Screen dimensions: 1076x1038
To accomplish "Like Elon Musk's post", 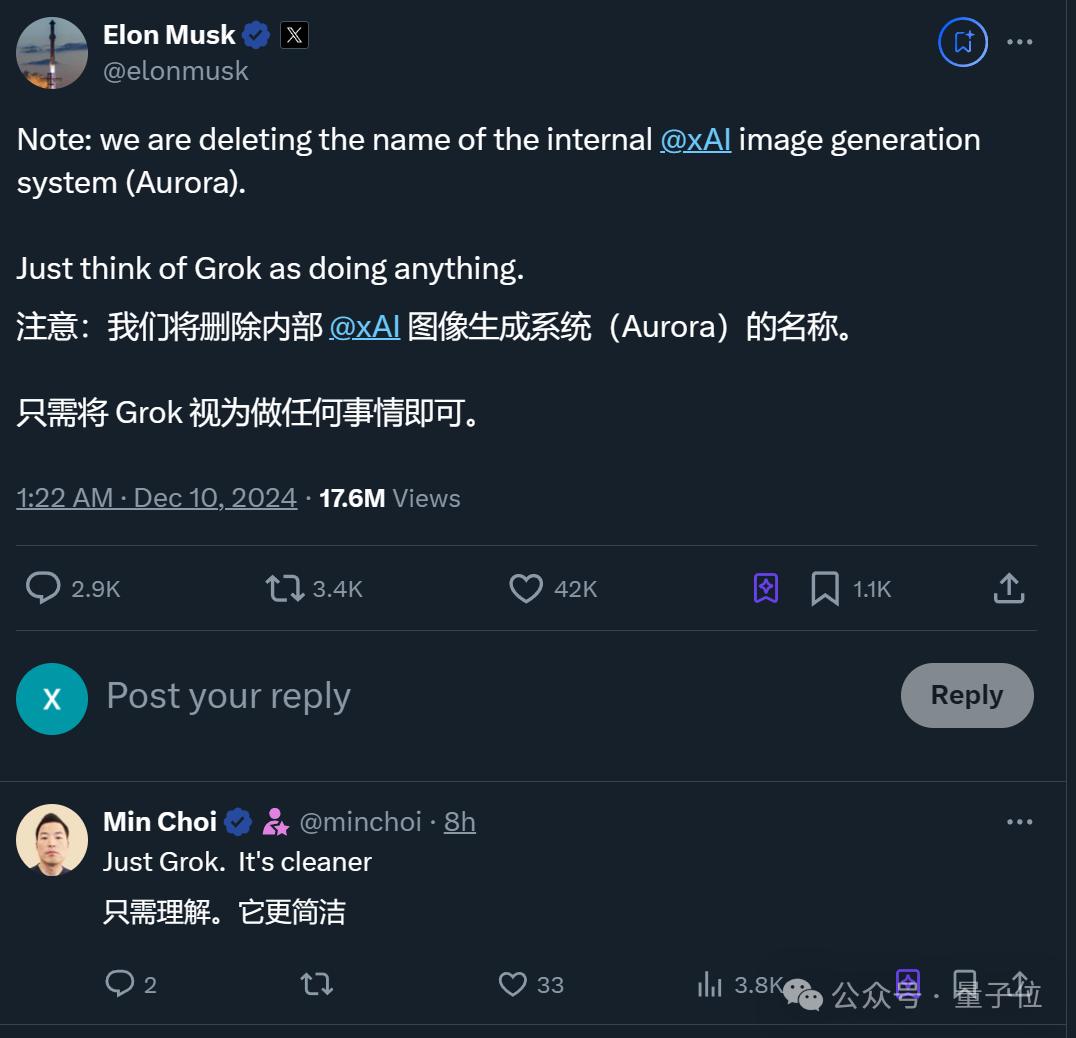I will [x=525, y=589].
